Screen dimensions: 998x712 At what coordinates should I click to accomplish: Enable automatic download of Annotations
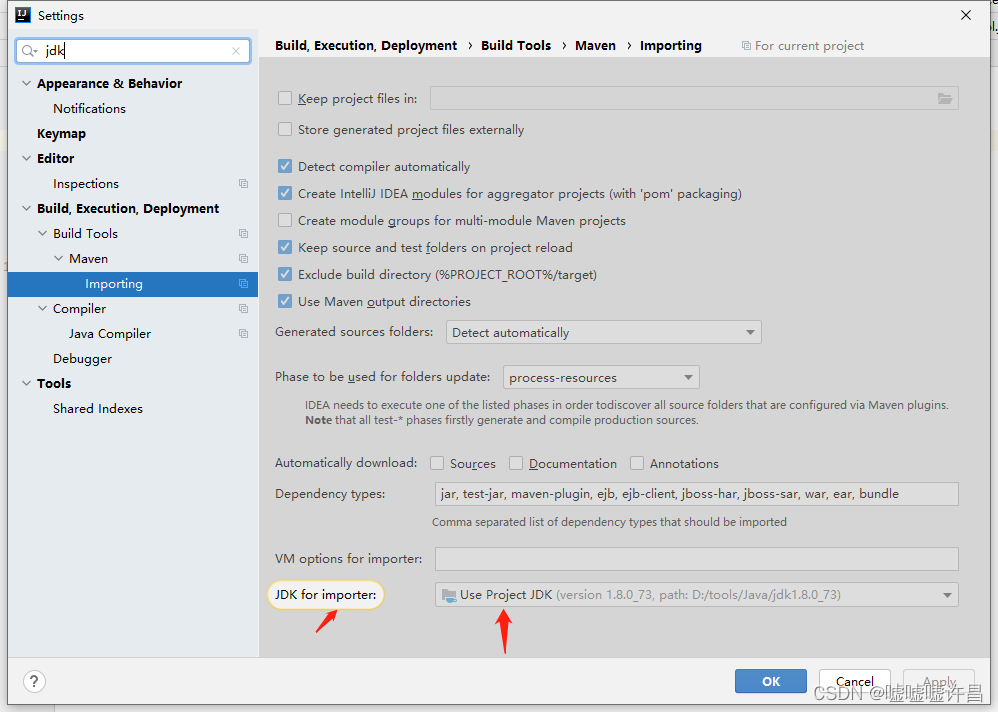[x=636, y=463]
